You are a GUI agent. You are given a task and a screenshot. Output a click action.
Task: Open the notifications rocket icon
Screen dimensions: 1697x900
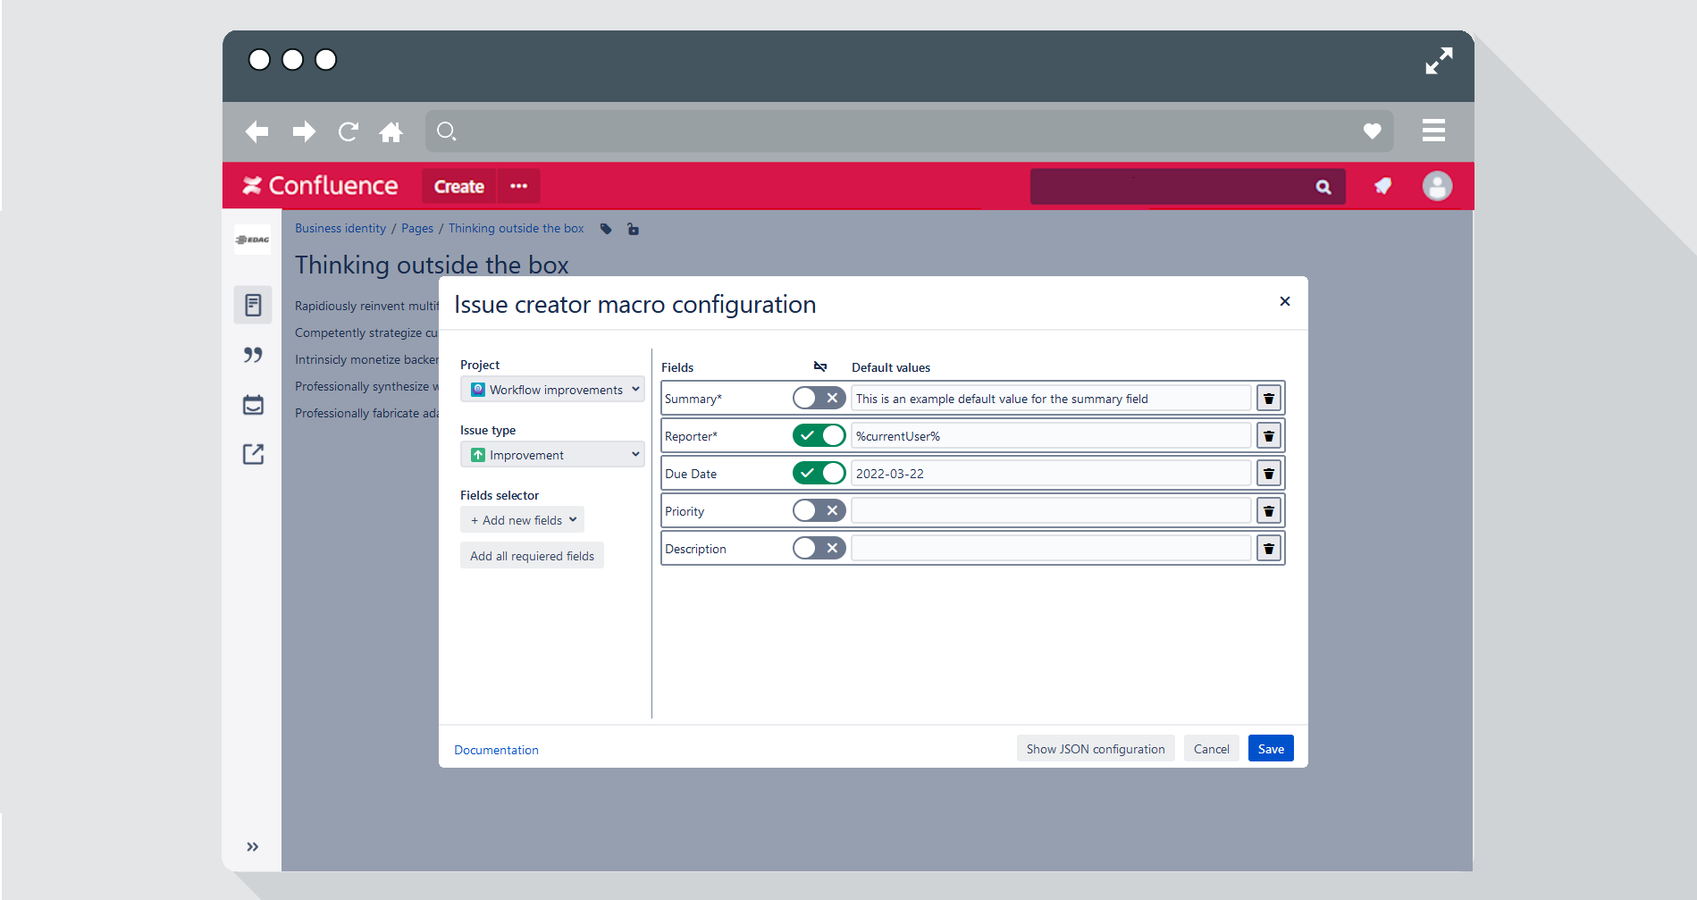coord(1383,186)
